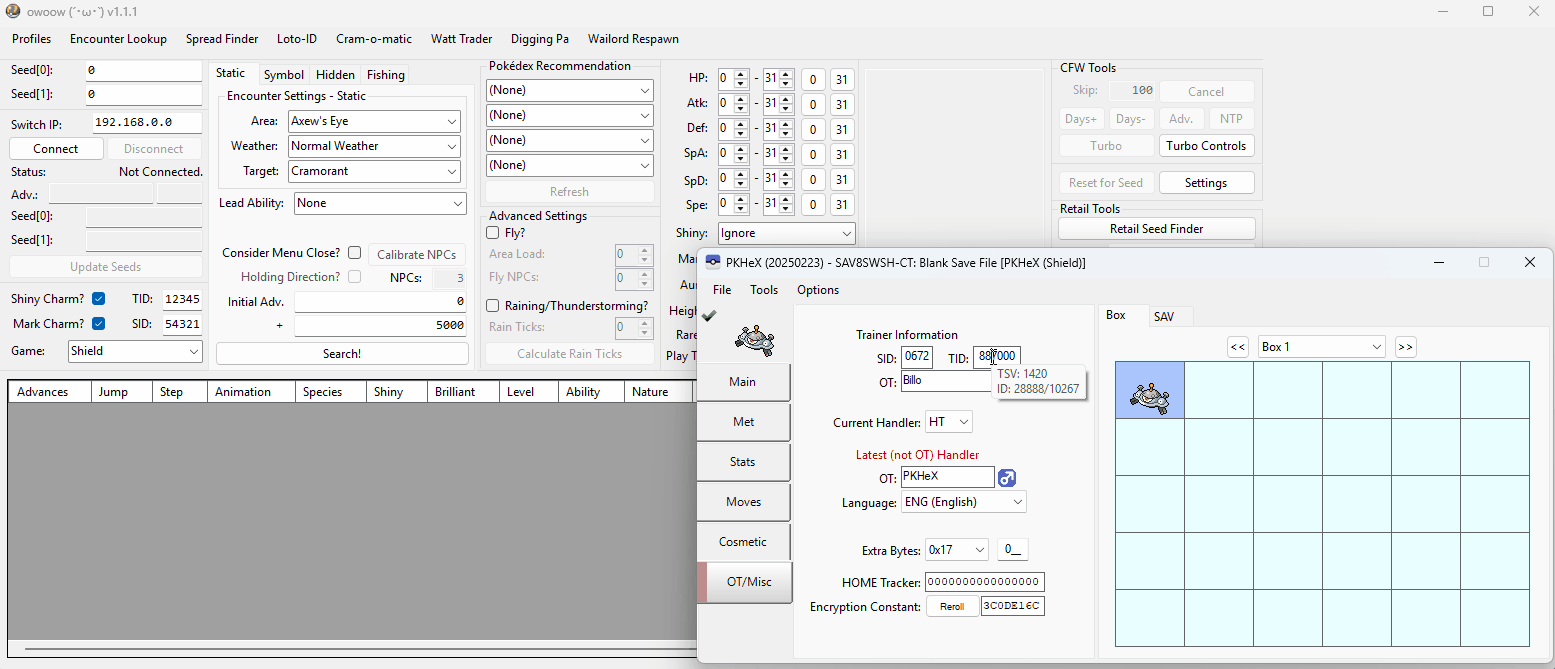The height and width of the screenshot is (669, 1555).
Task: Switch to the Symbol tab
Action: [284, 75]
